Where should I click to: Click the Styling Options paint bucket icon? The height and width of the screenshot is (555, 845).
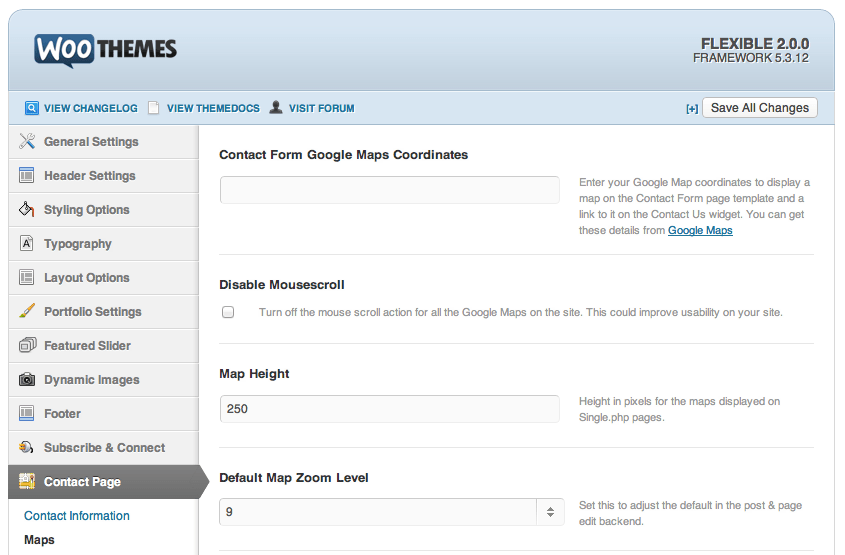point(27,209)
